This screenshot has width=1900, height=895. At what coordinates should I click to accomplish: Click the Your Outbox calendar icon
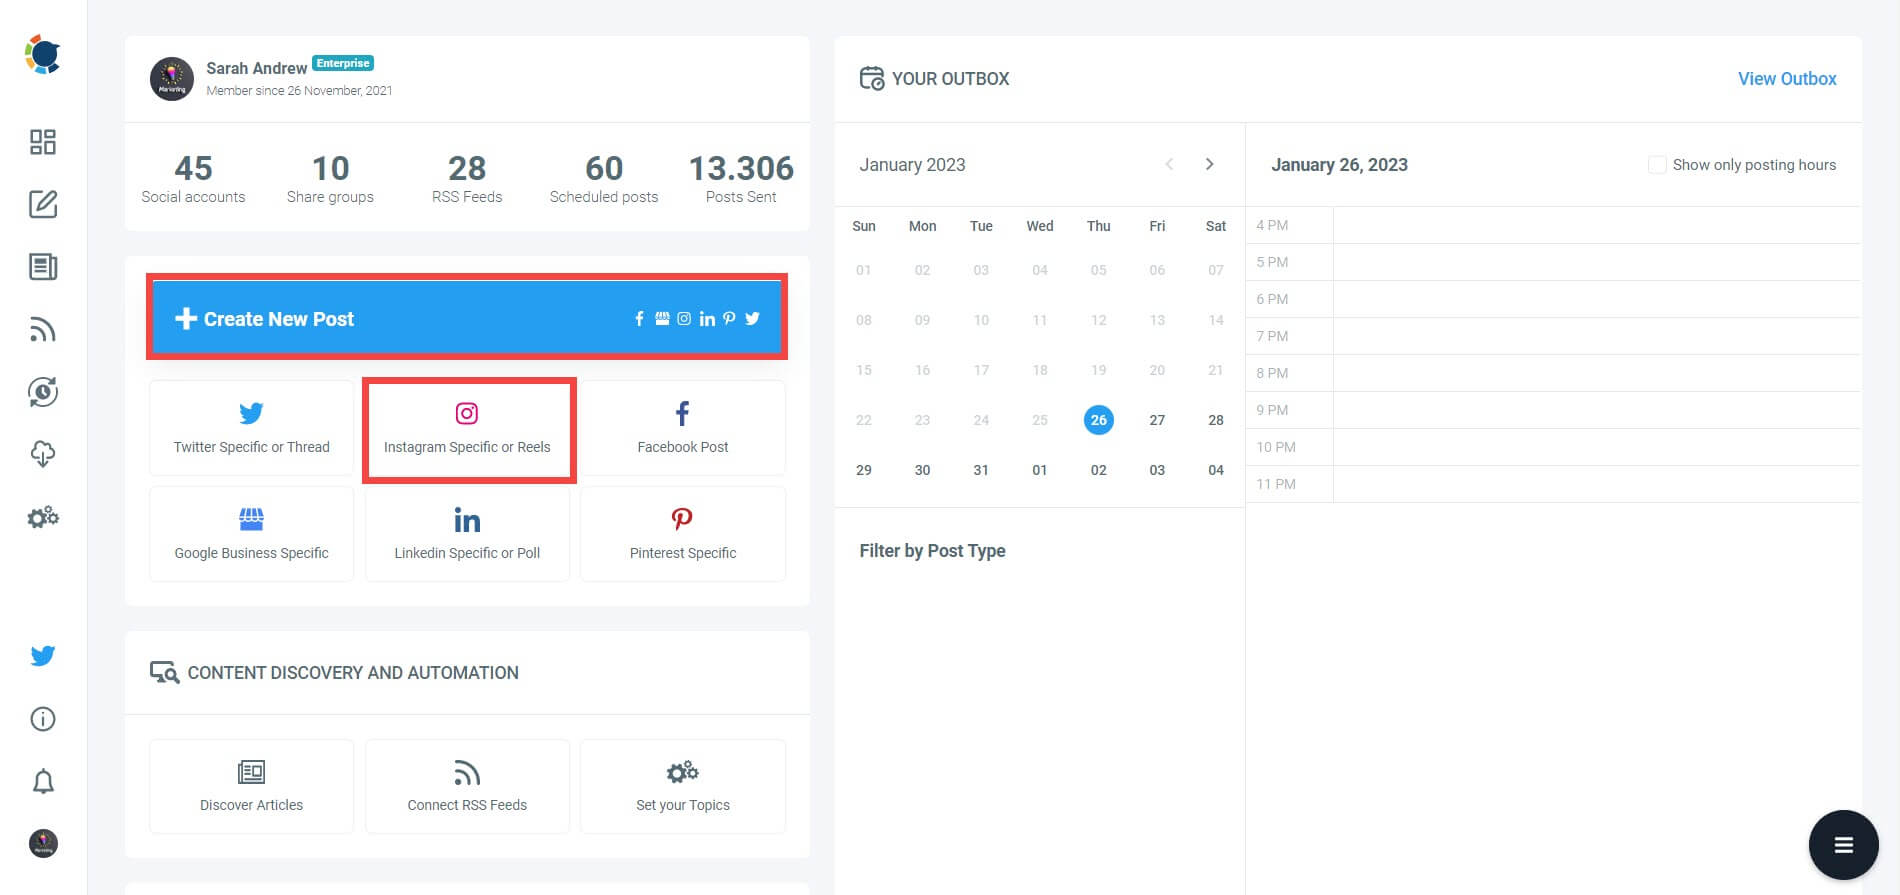point(872,78)
